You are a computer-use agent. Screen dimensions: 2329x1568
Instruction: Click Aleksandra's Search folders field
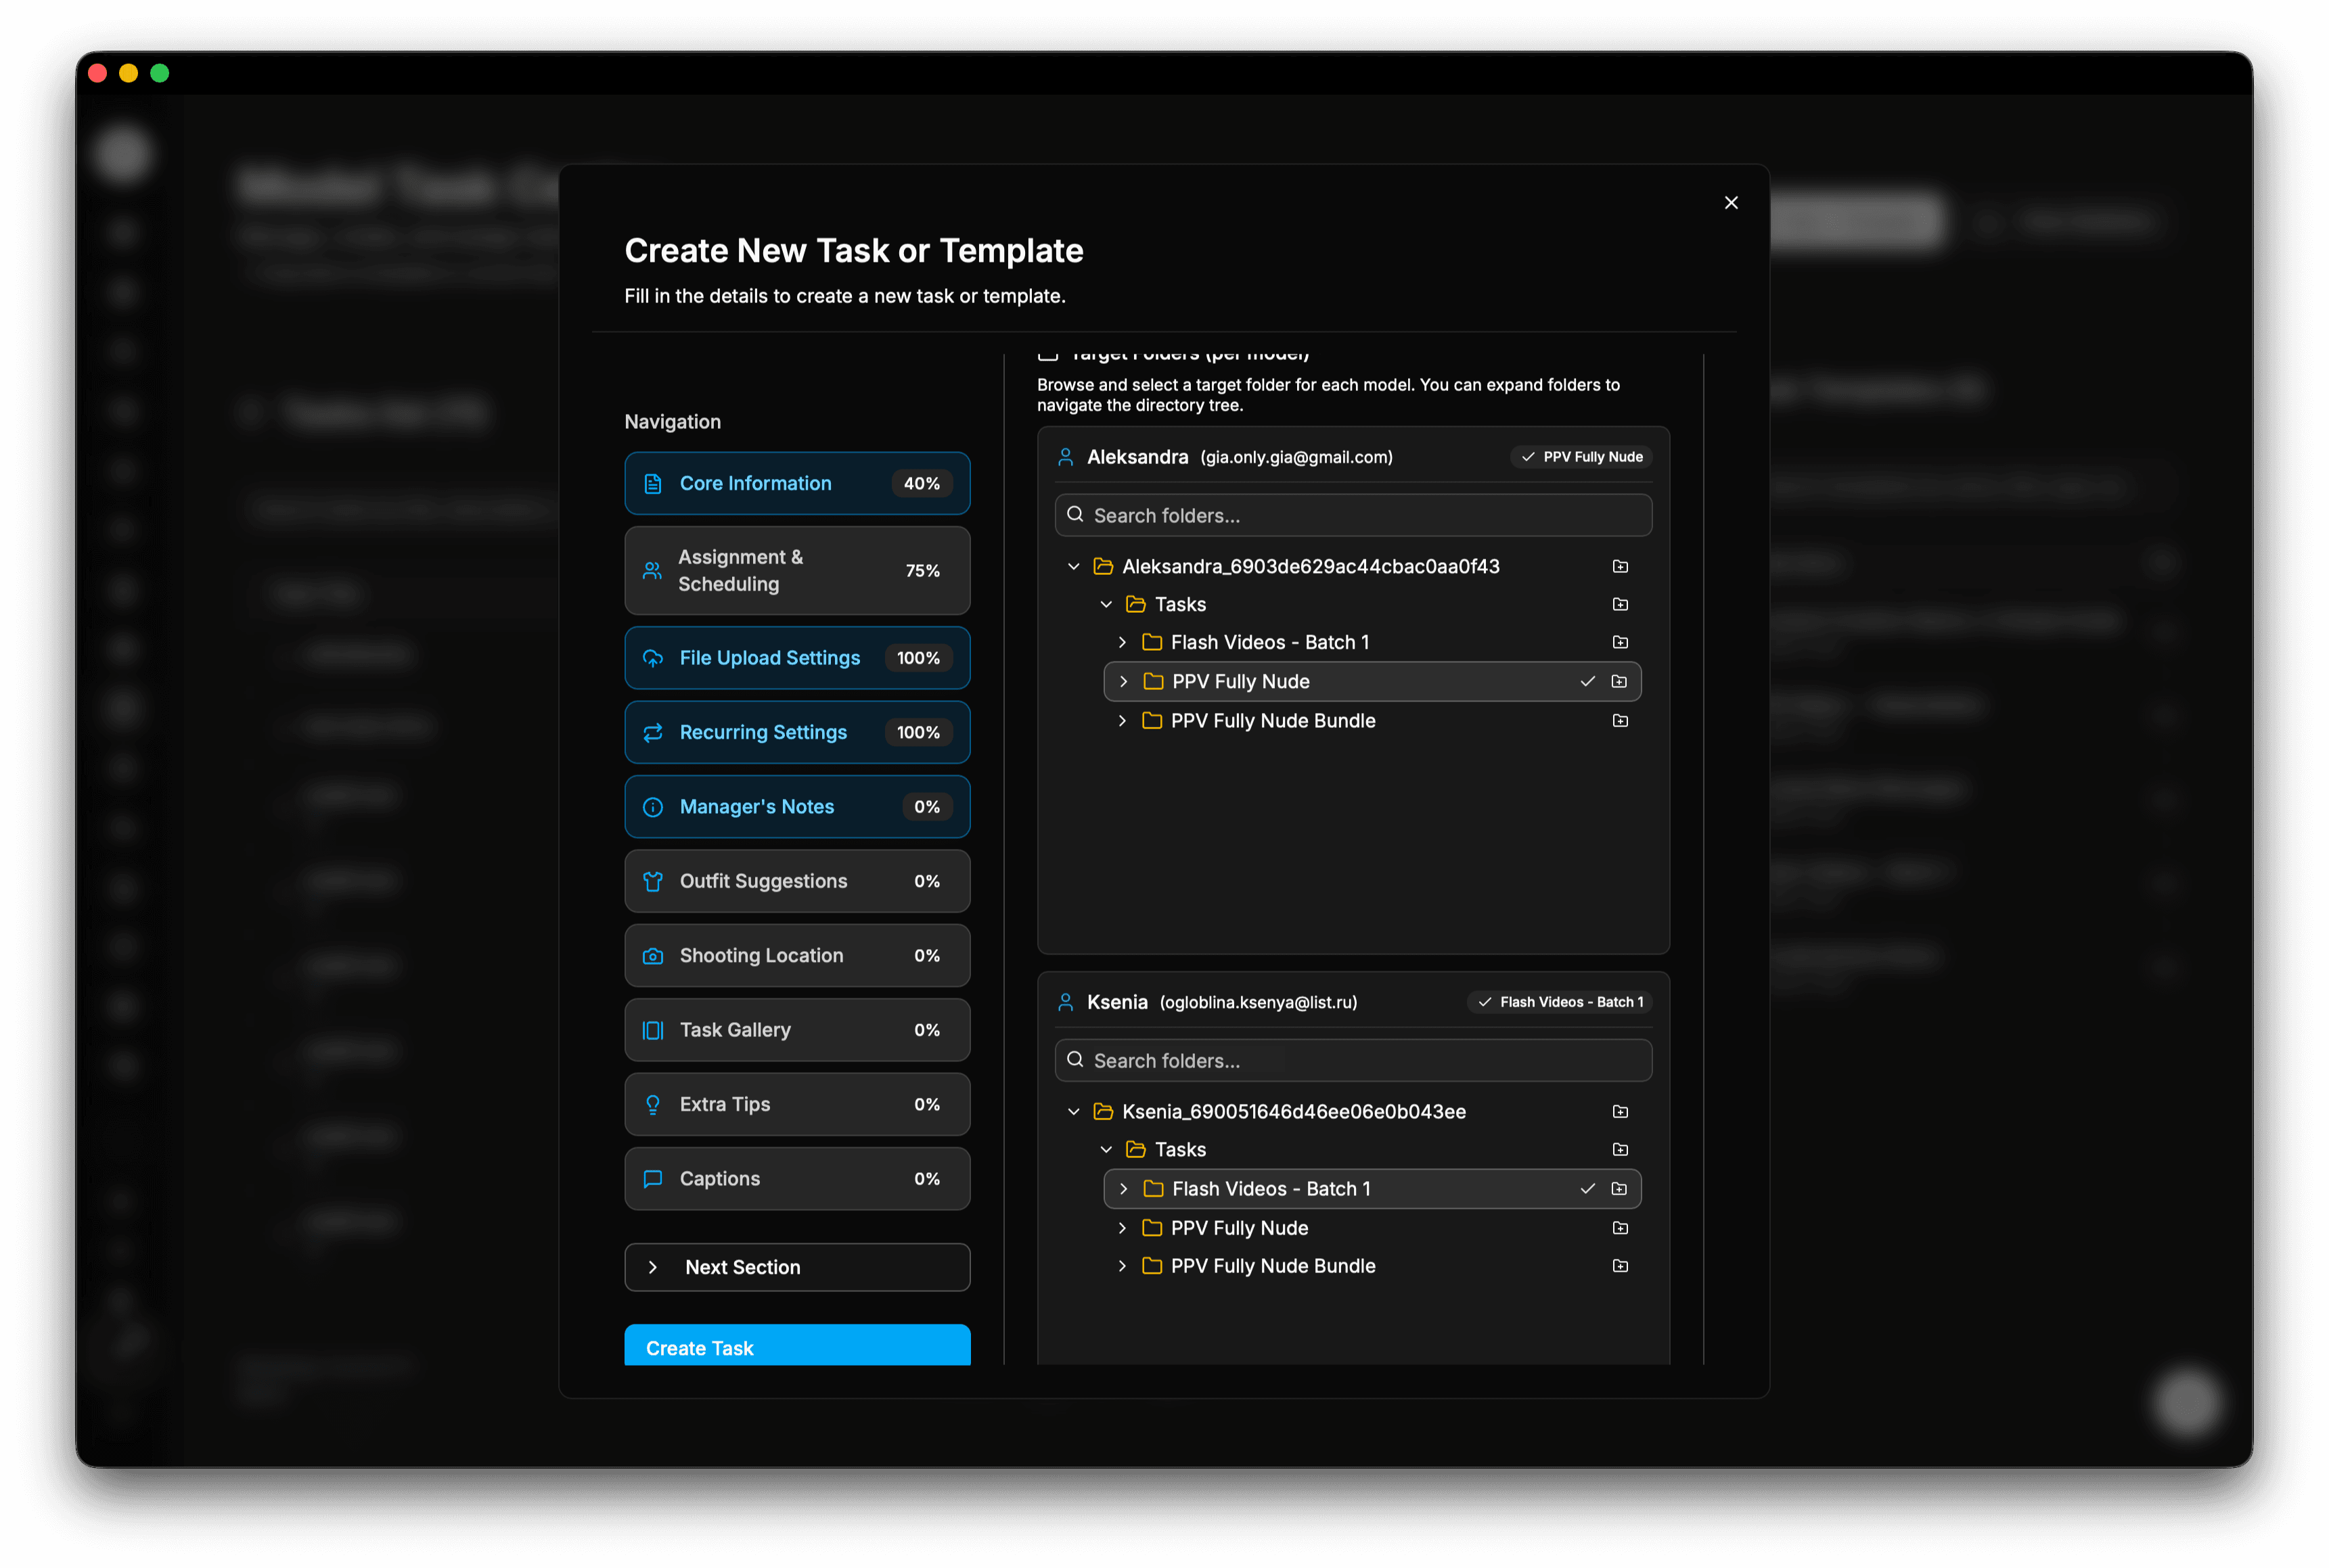tap(1352, 516)
